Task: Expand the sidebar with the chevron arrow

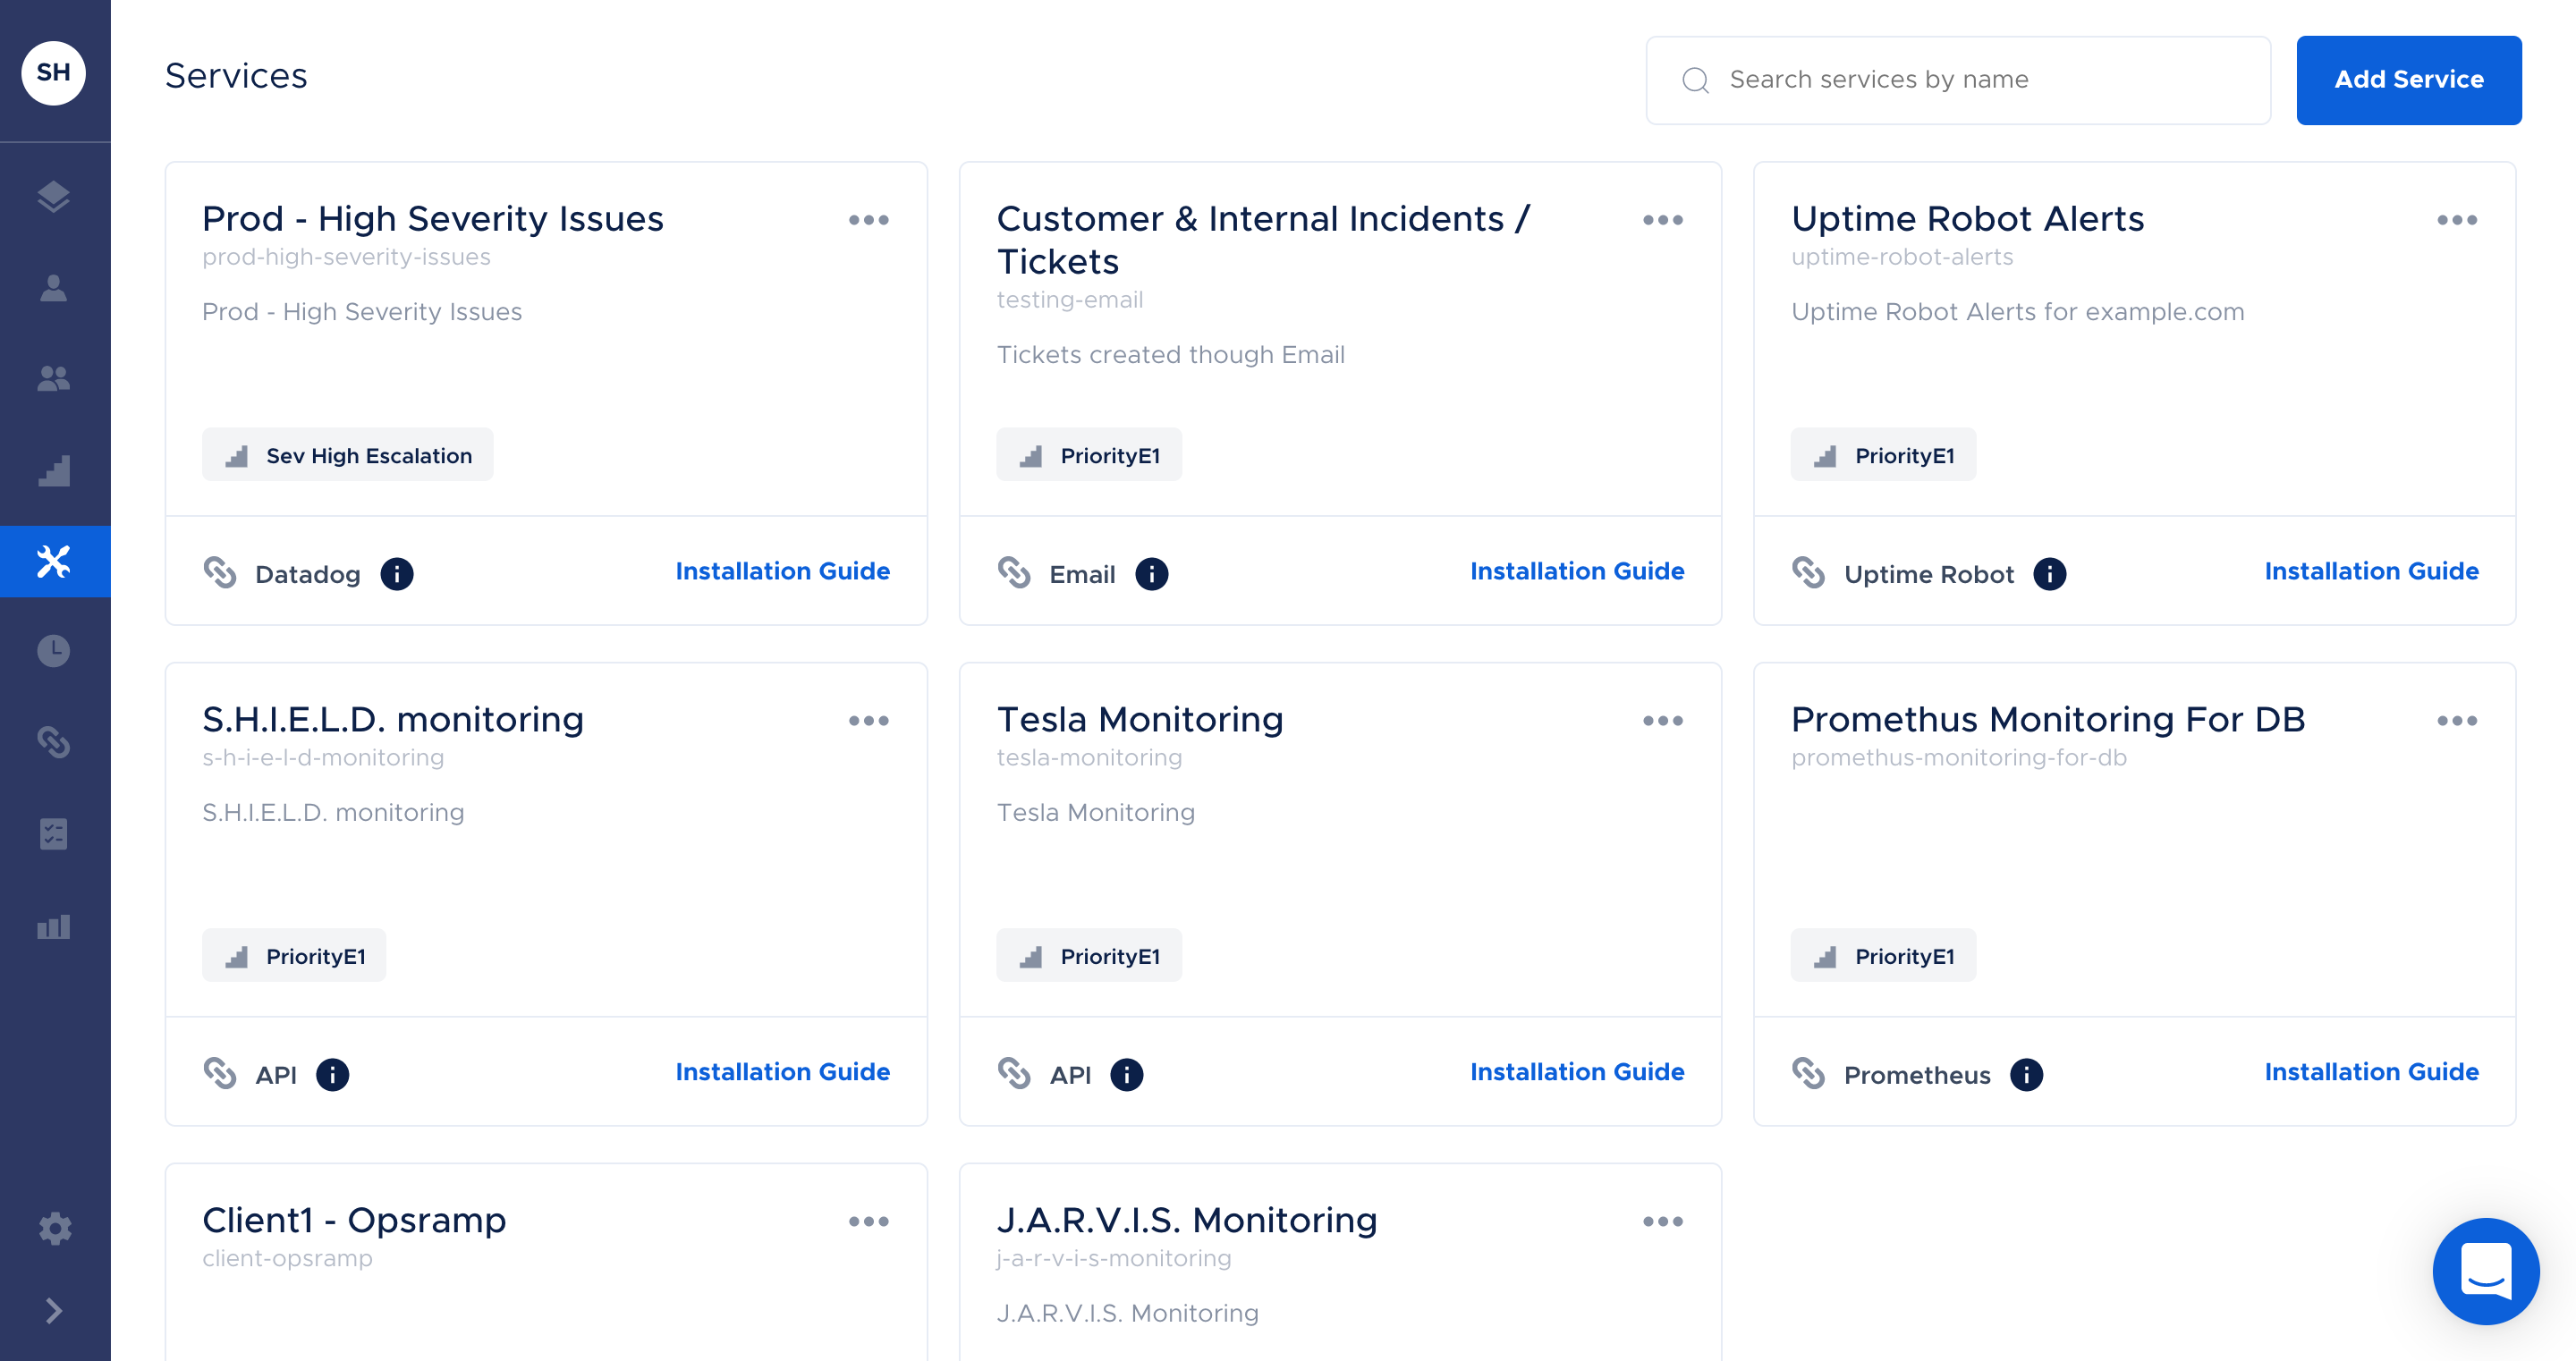Action: (54, 1311)
